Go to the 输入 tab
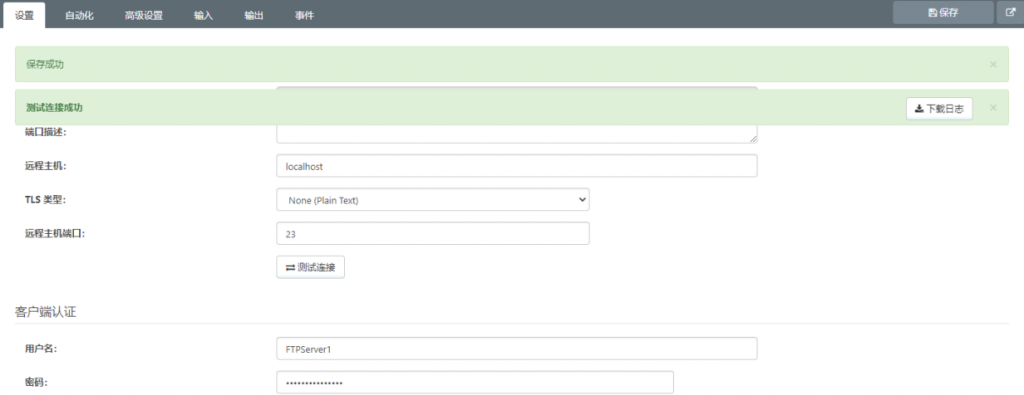Viewport: 1024px width, 395px height. pyautogui.click(x=204, y=16)
